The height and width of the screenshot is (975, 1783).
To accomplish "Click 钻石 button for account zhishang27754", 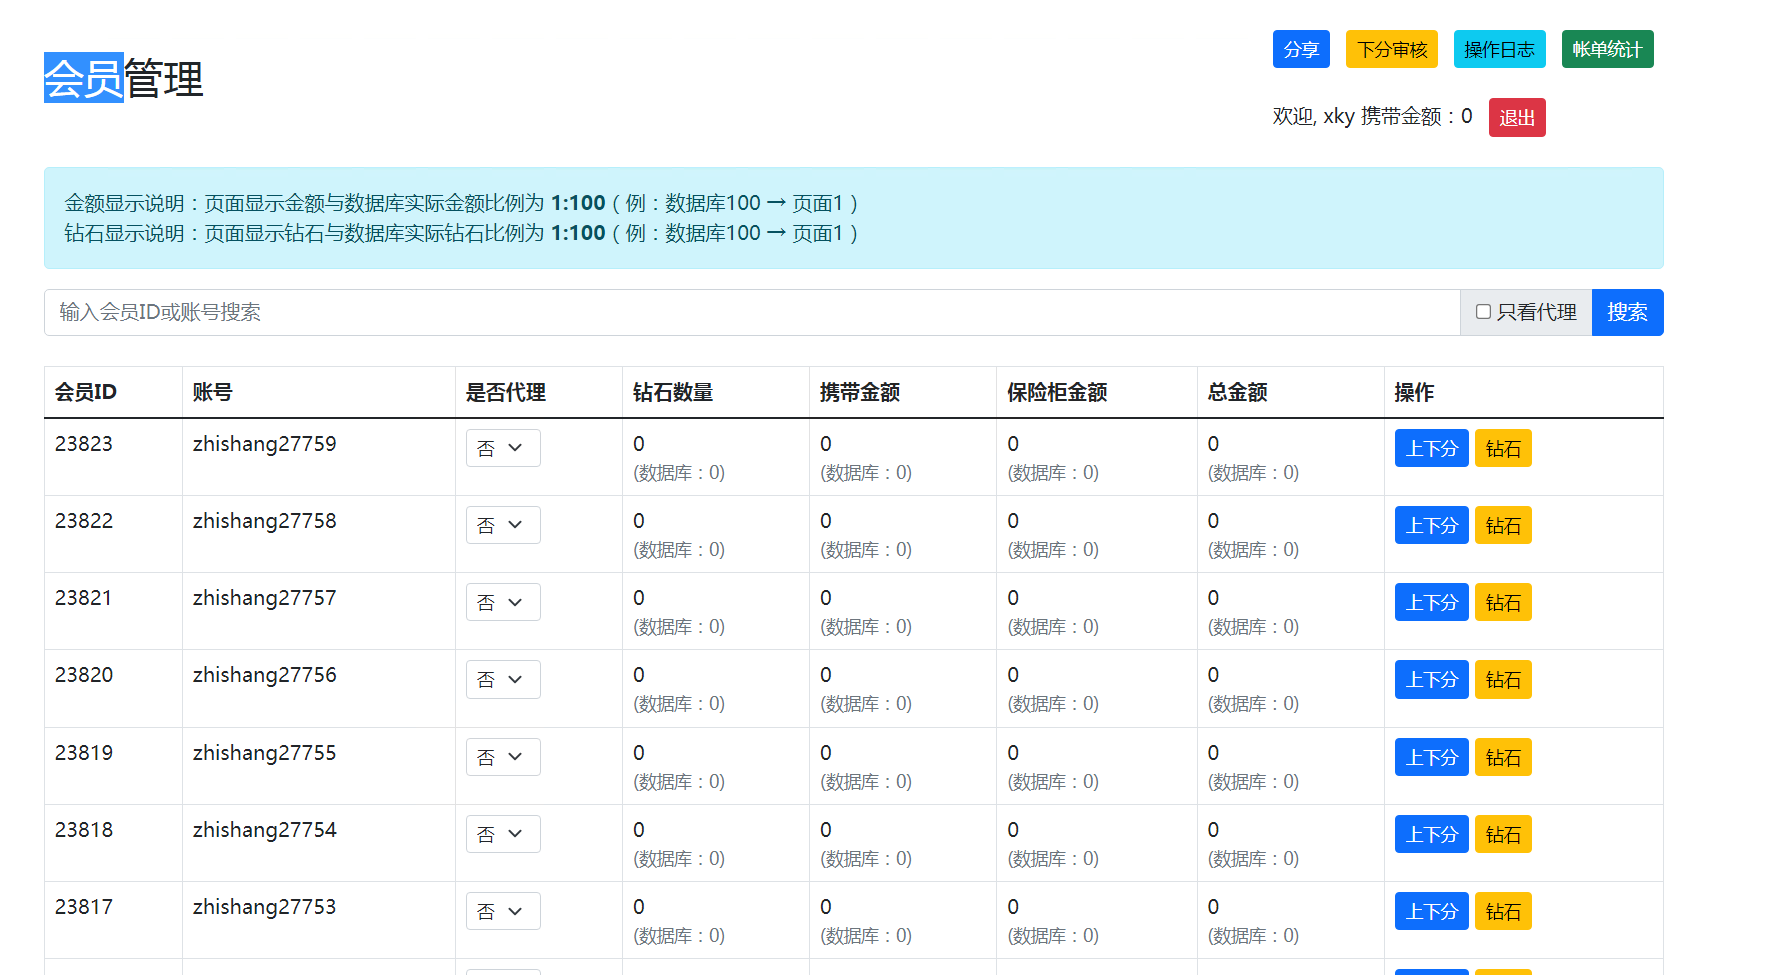I will coord(1502,834).
